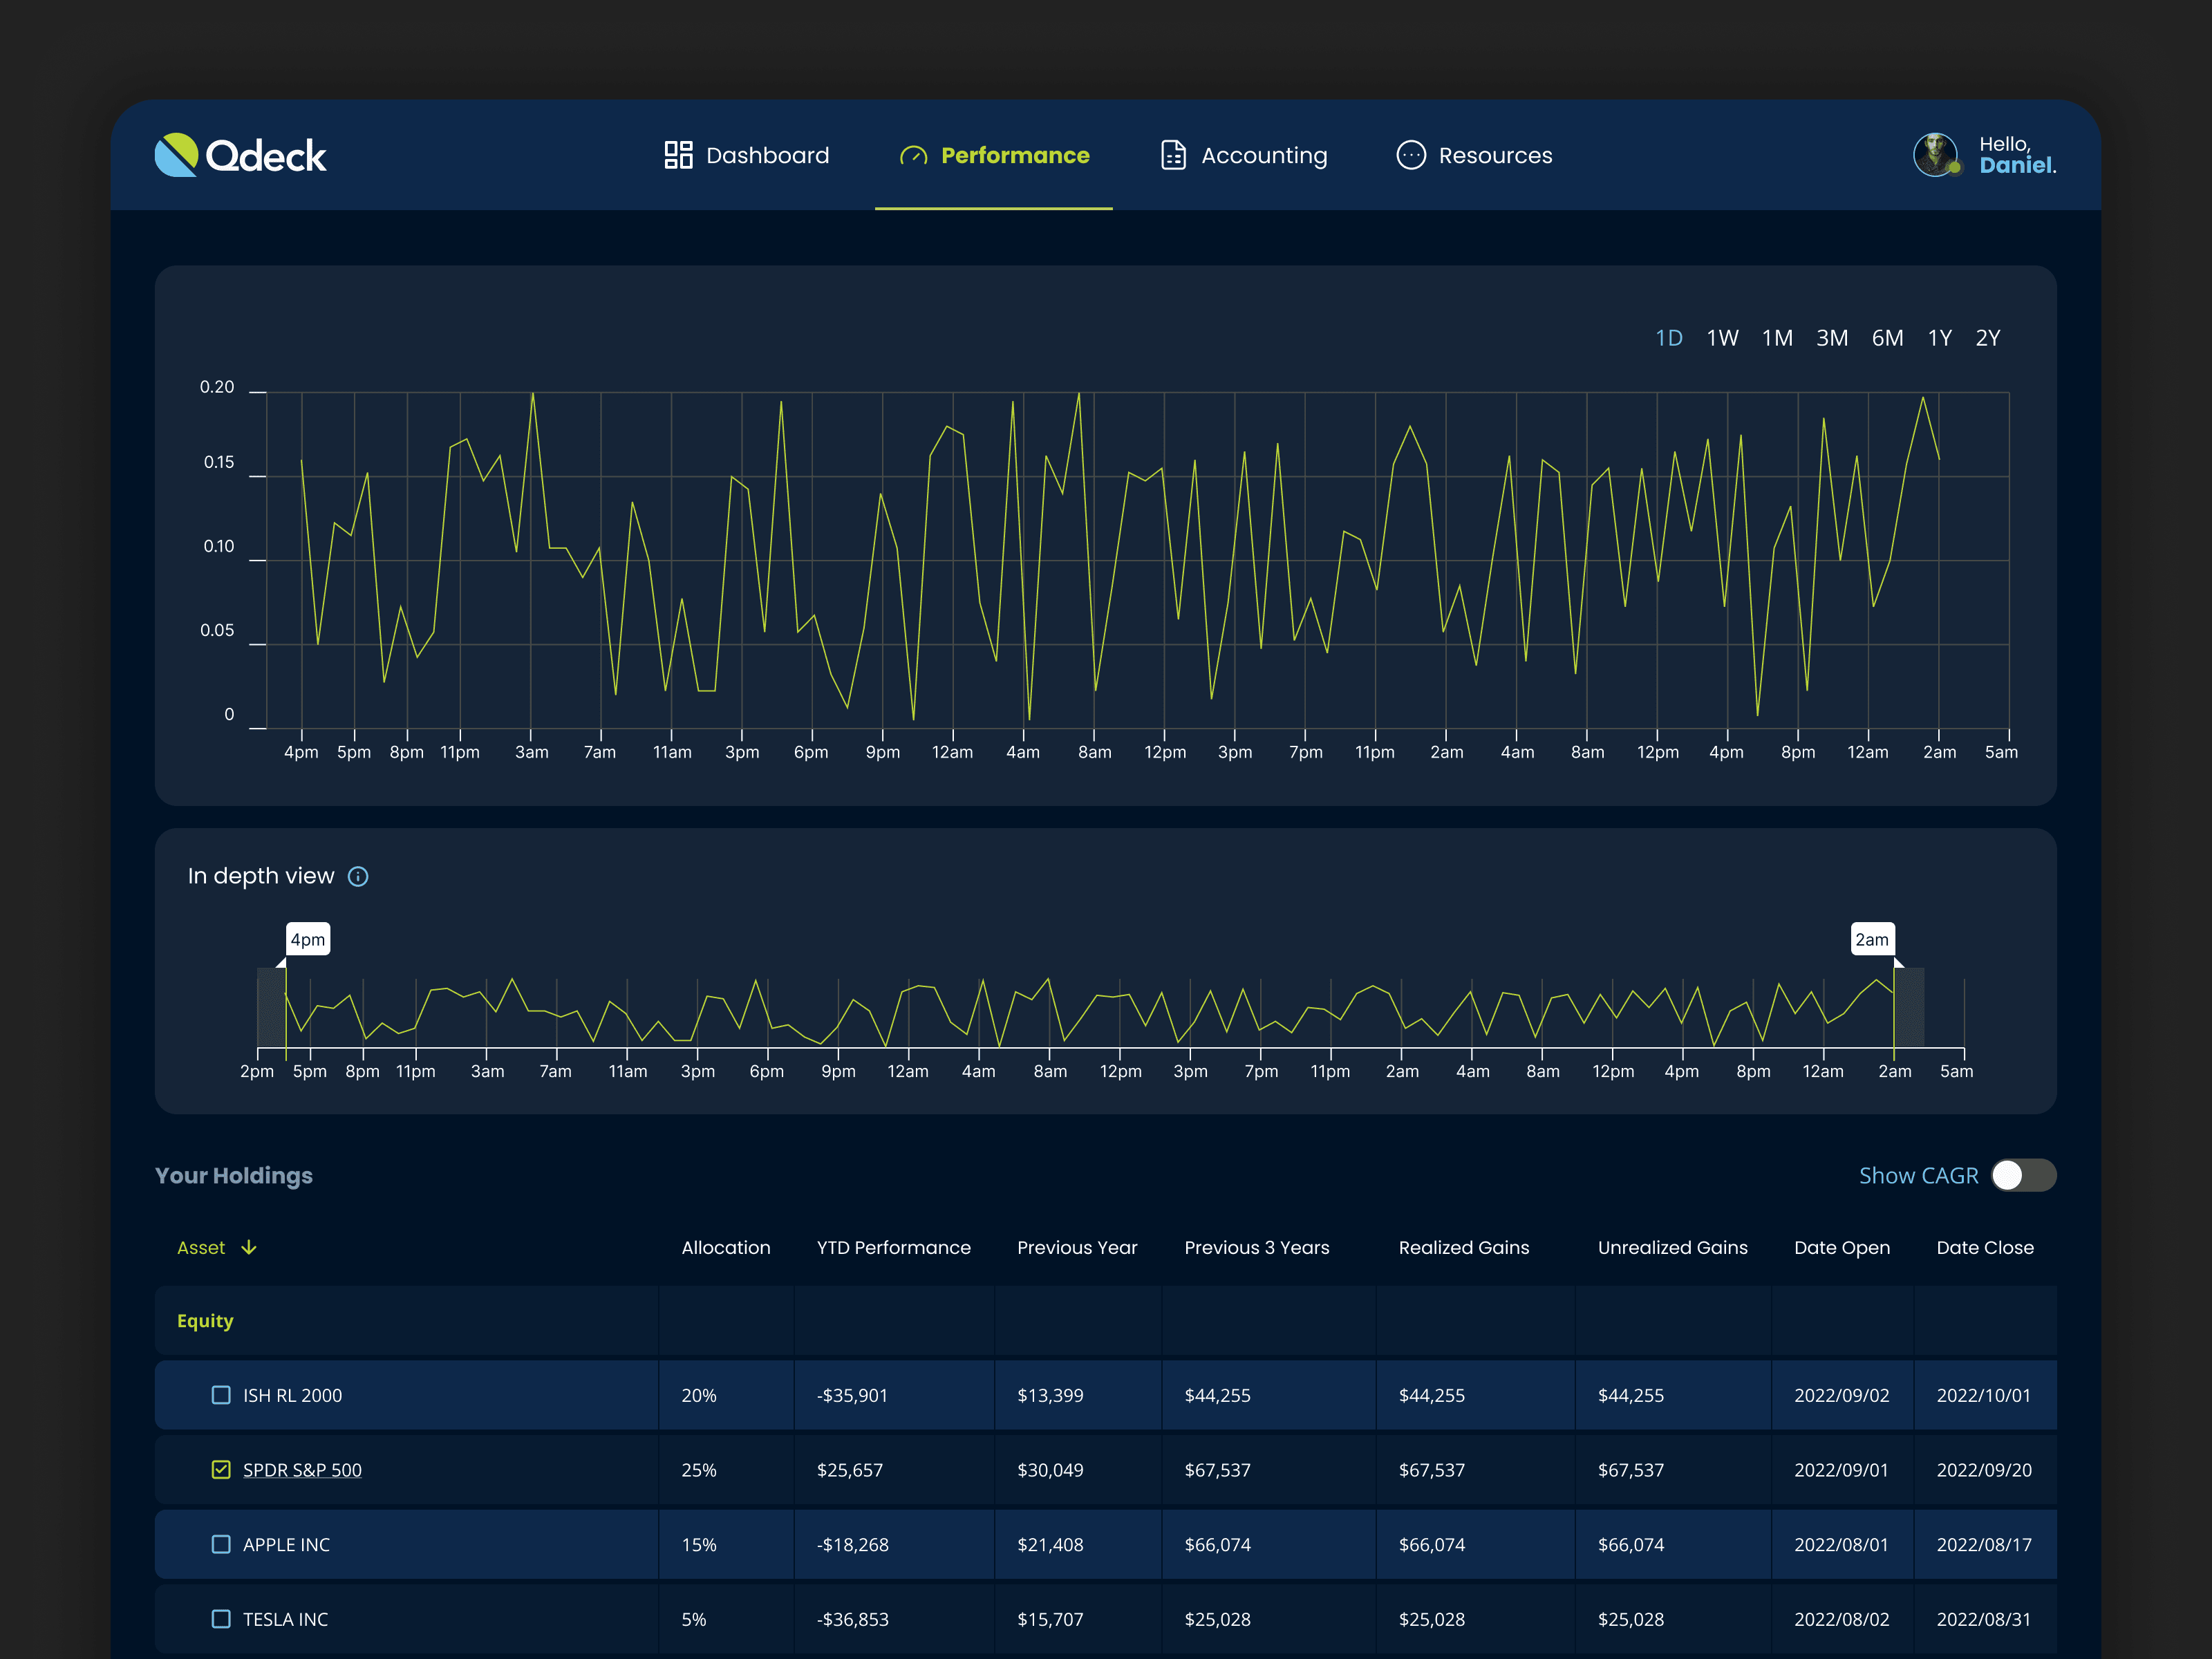Viewport: 2212px width, 1659px height.
Task: Click the Dashboard grid icon
Action: [x=678, y=155]
